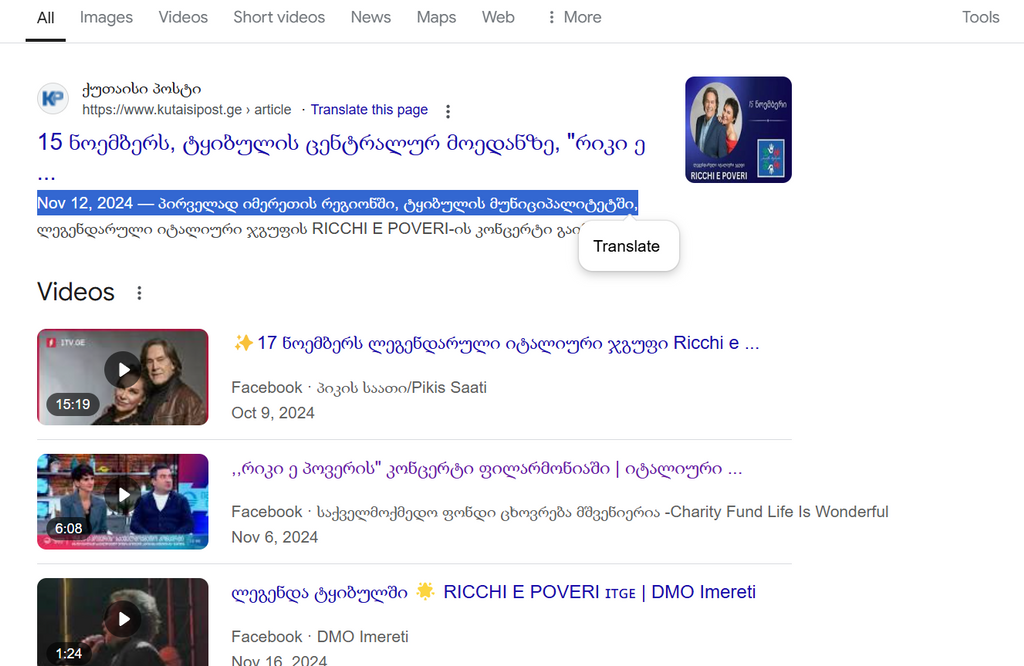The width and height of the screenshot is (1024, 666).
Task: Open the Tools search filters
Action: pyautogui.click(x=980, y=18)
